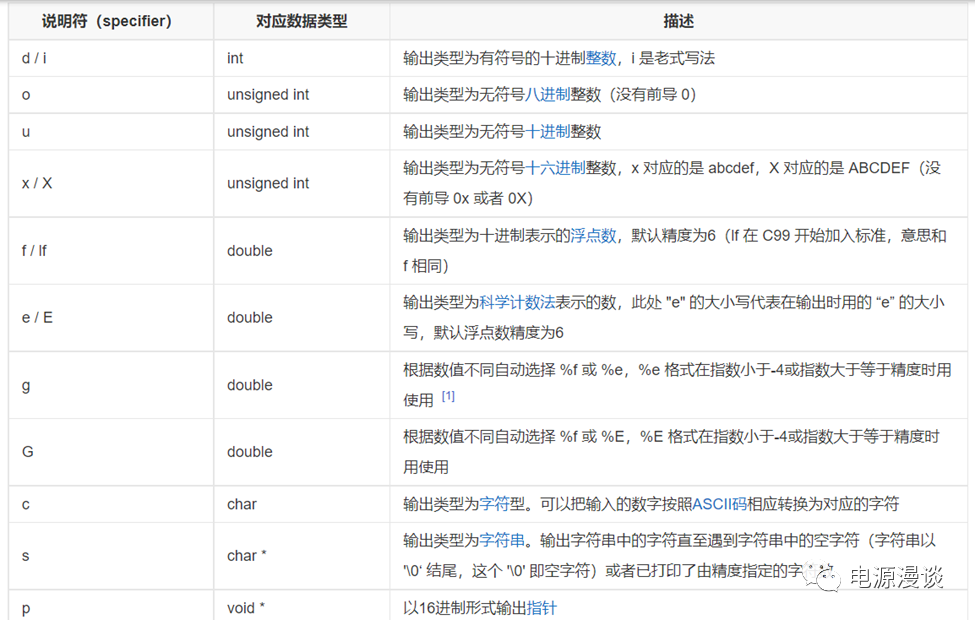This screenshot has height=620, width=975.
Task: Open the 科学计数法 link
Action: (517, 303)
